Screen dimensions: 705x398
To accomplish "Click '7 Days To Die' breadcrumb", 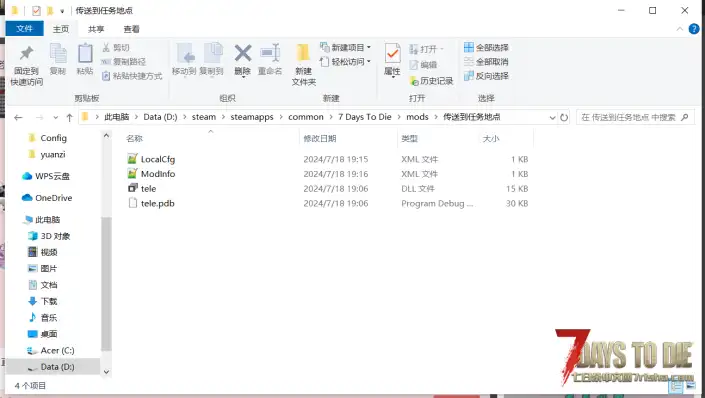I will coord(365,117).
